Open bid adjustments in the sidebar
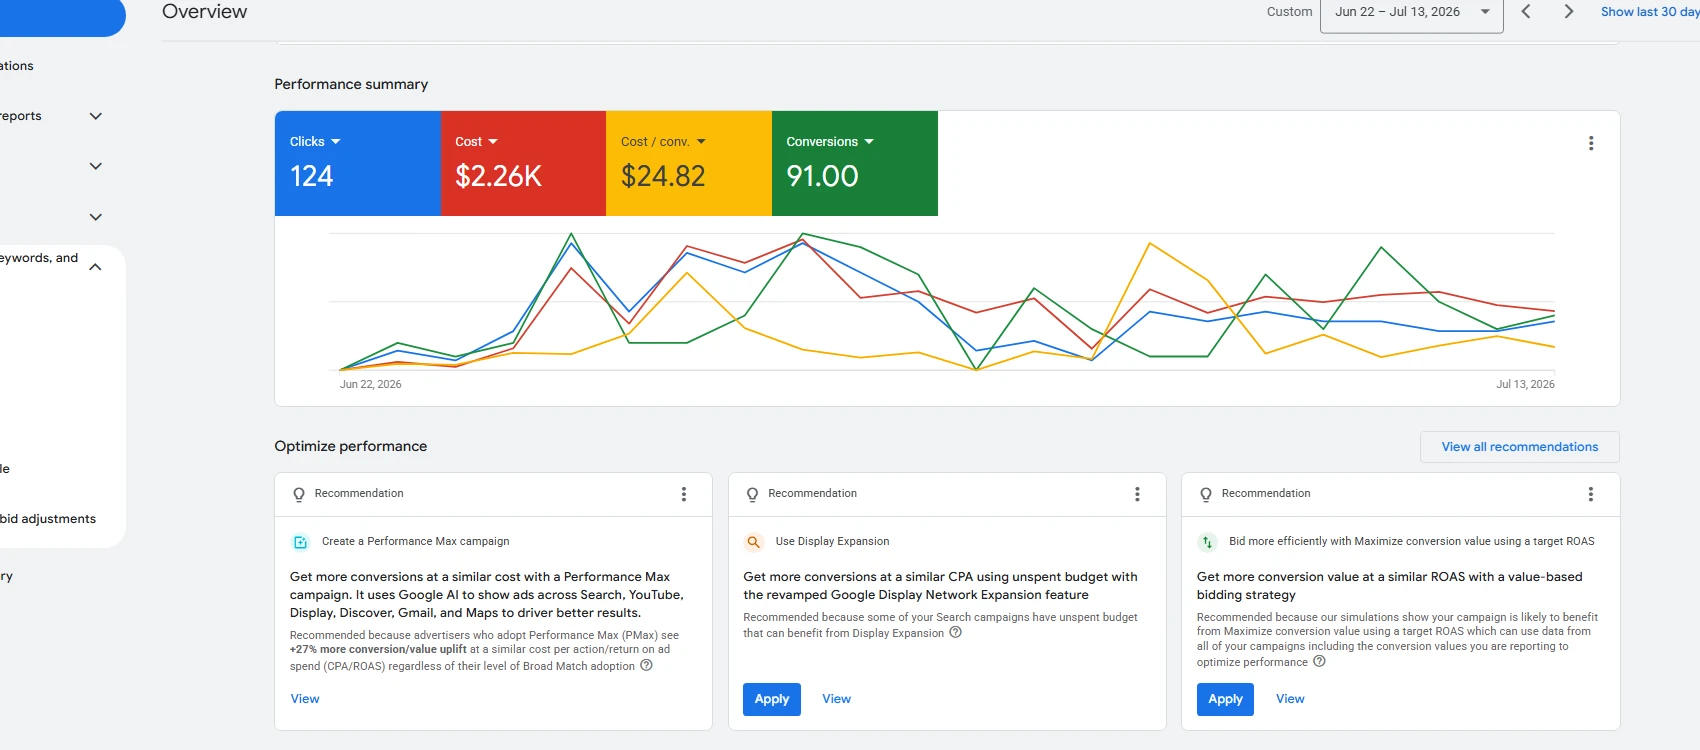The height and width of the screenshot is (750, 1700). click(48, 519)
